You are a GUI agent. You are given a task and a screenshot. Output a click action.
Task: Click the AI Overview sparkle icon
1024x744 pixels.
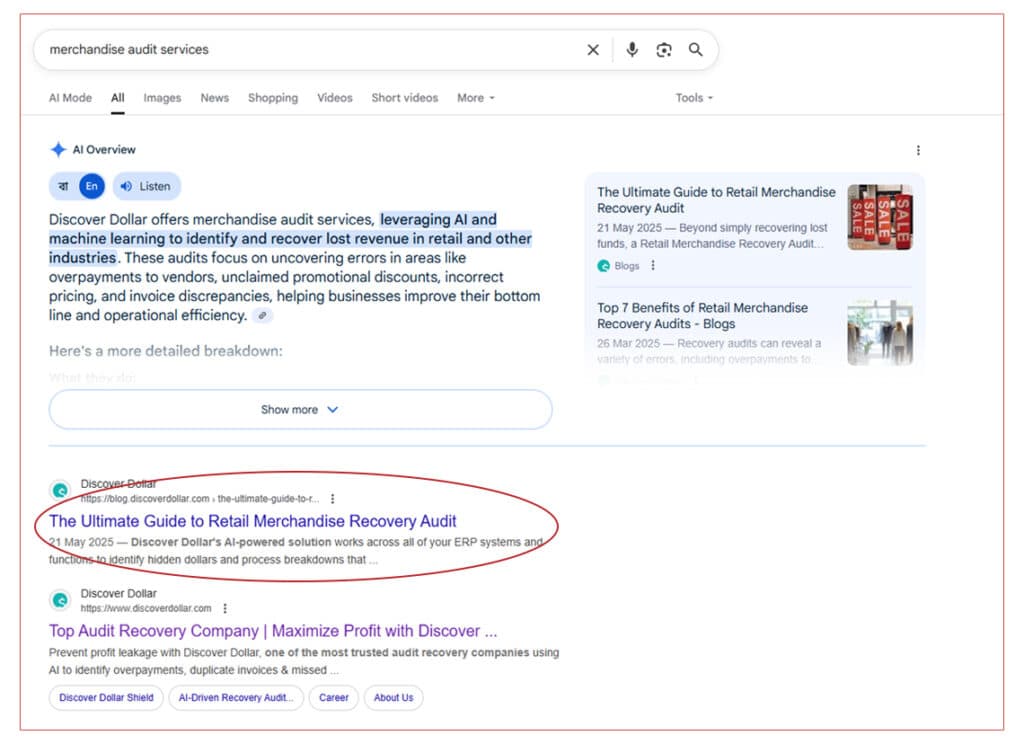point(58,149)
